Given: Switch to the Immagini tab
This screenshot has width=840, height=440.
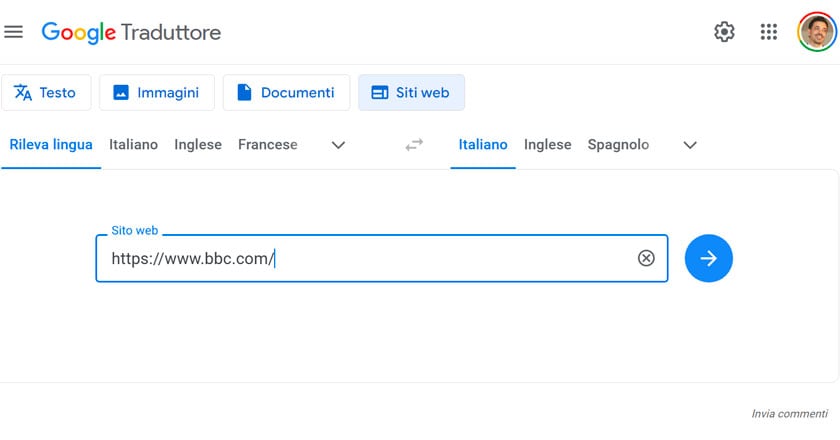Looking at the screenshot, I should pos(157,93).
